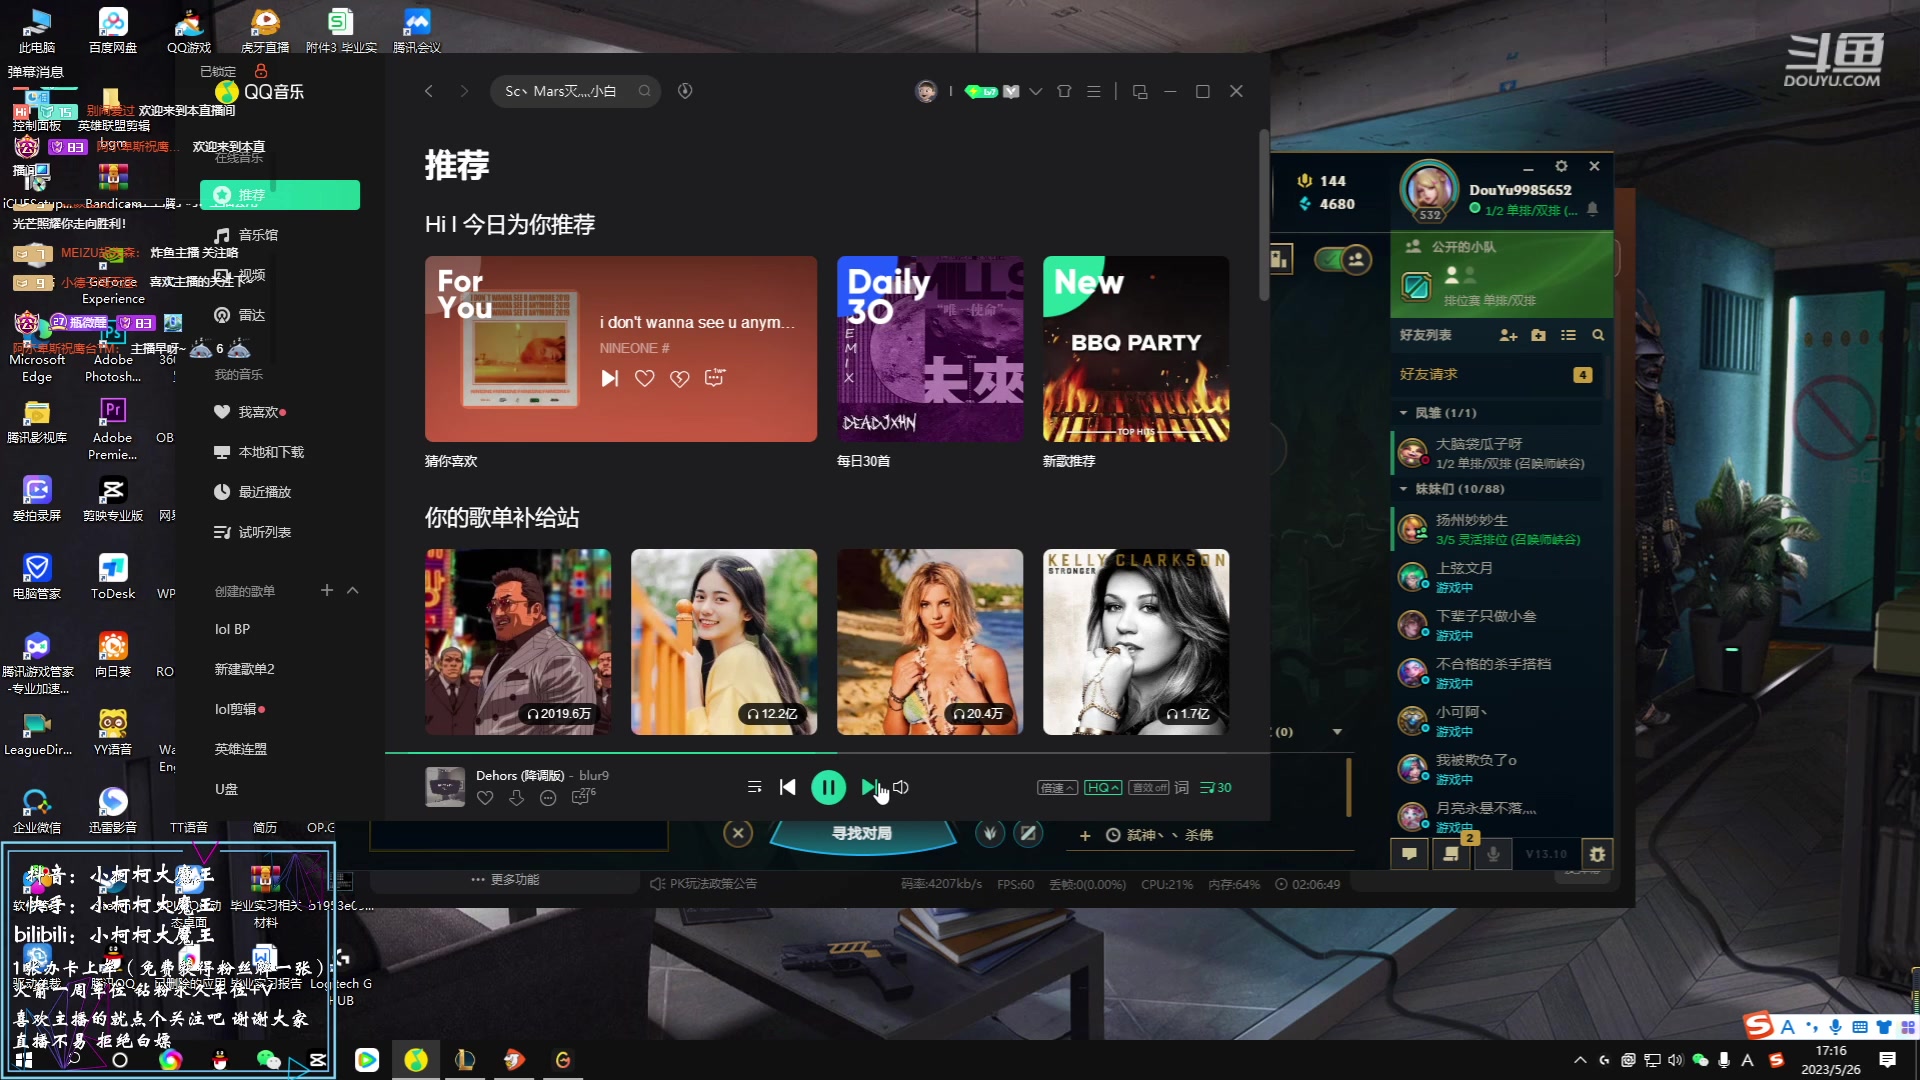The image size is (1920, 1080).
Task: Toggle League notifications bell icon
Action: (1593, 209)
